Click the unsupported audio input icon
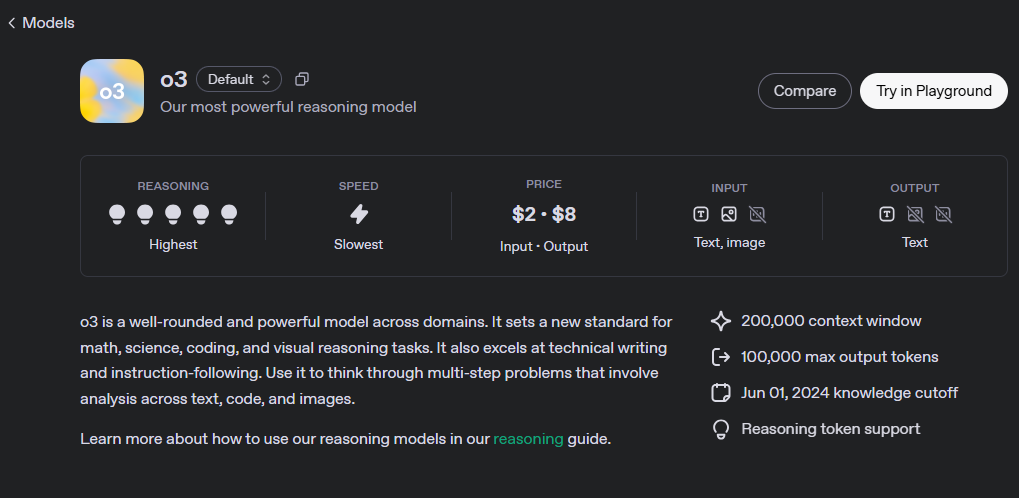1019x498 pixels. pos(757,214)
